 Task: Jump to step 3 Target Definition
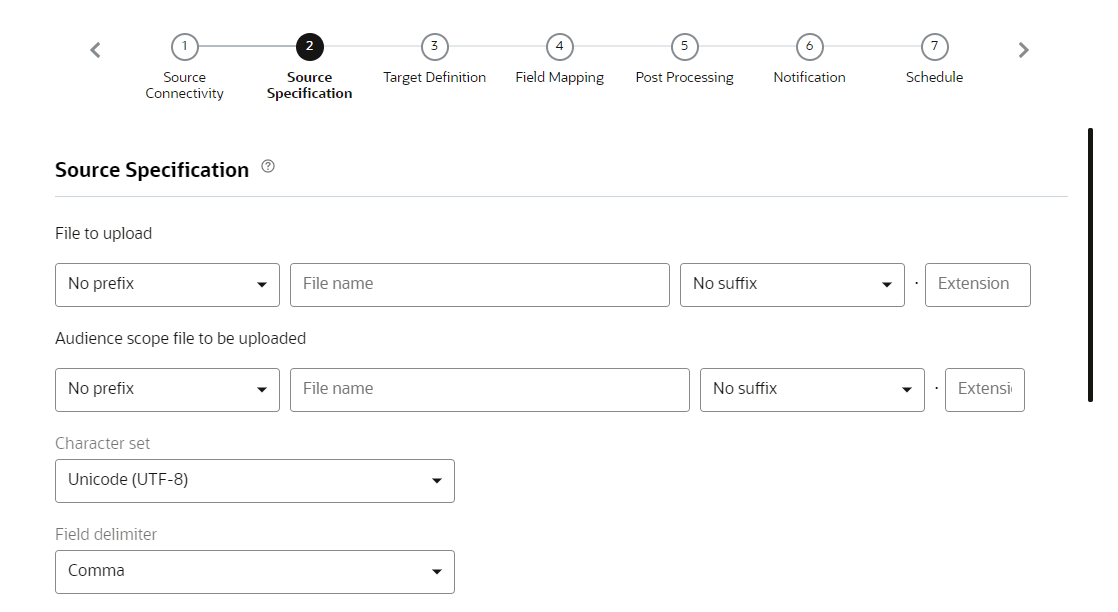(434, 47)
